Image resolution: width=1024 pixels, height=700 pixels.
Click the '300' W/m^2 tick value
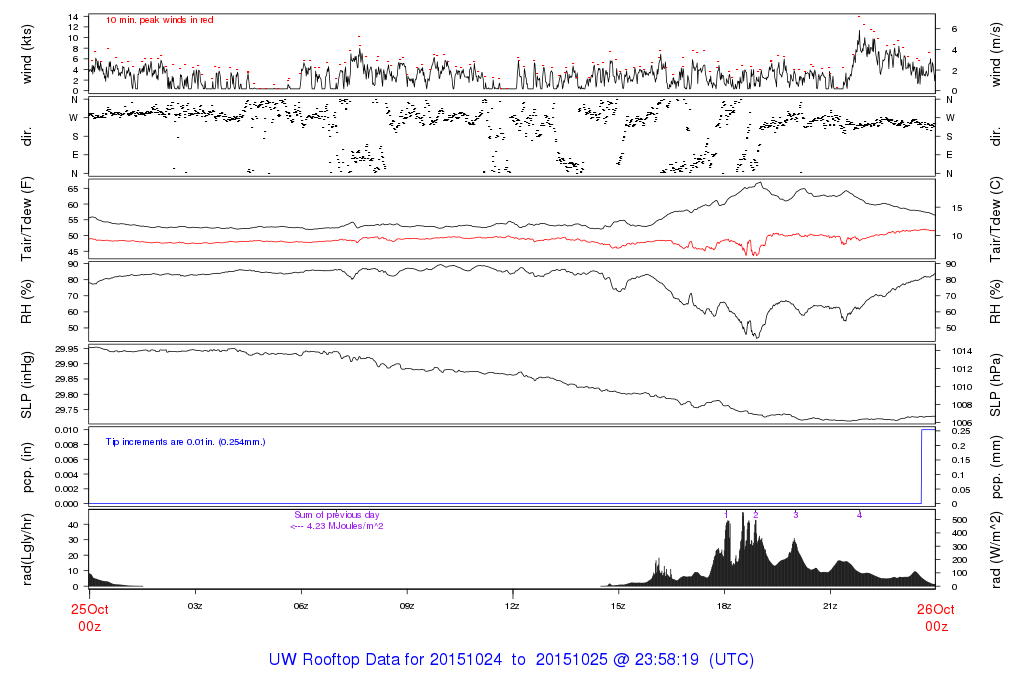(x=959, y=547)
